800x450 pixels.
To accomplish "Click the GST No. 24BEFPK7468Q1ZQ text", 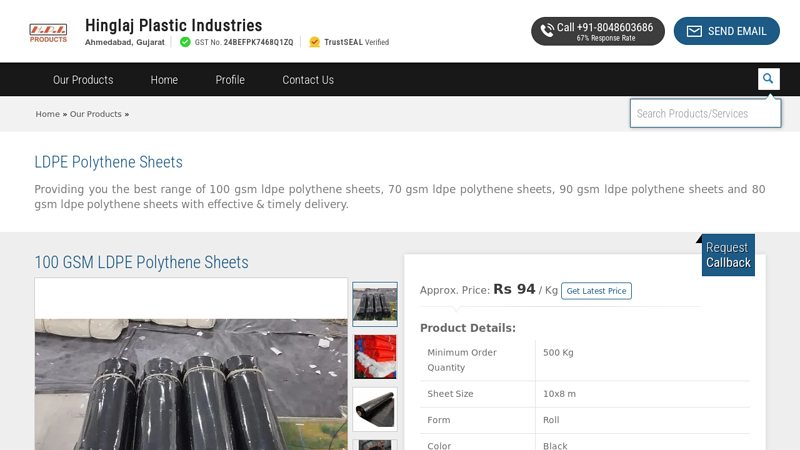I will coord(244,42).
